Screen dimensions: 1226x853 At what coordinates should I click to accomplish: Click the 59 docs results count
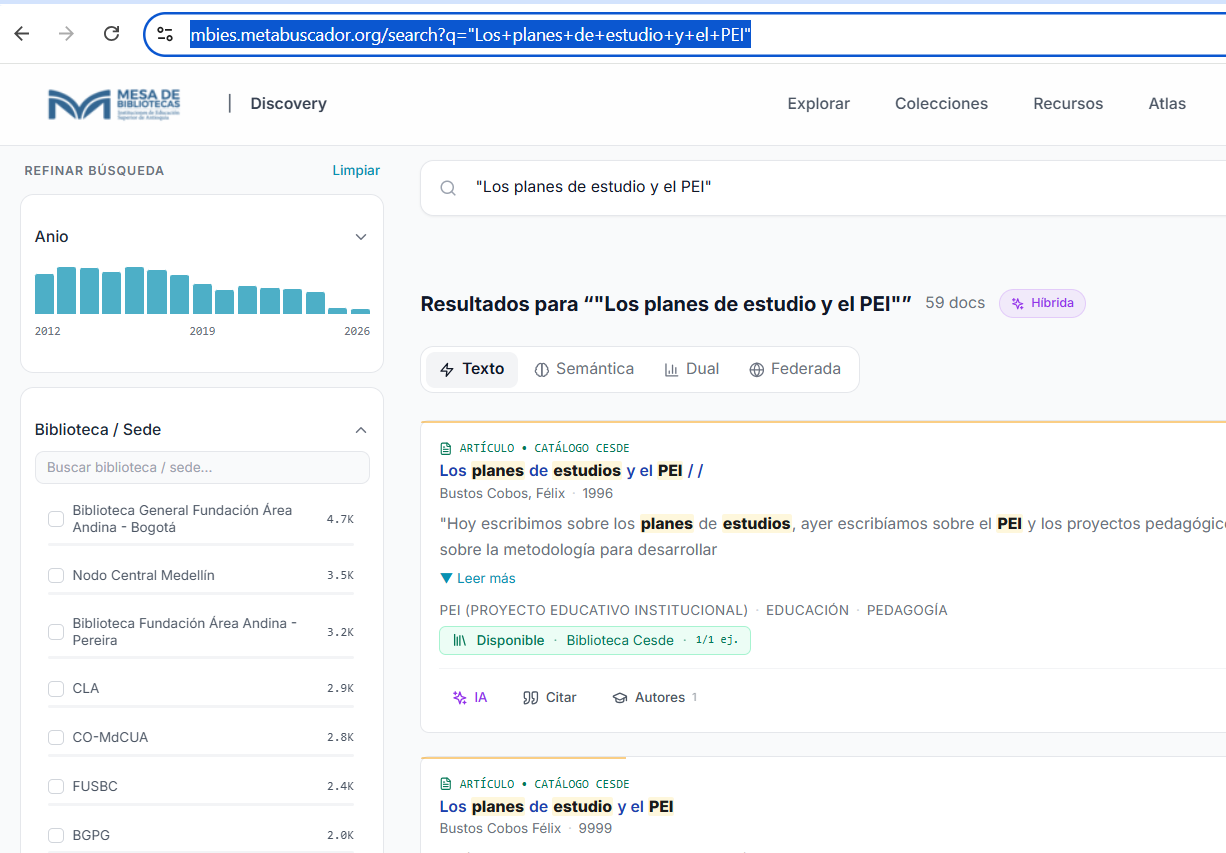click(955, 303)
